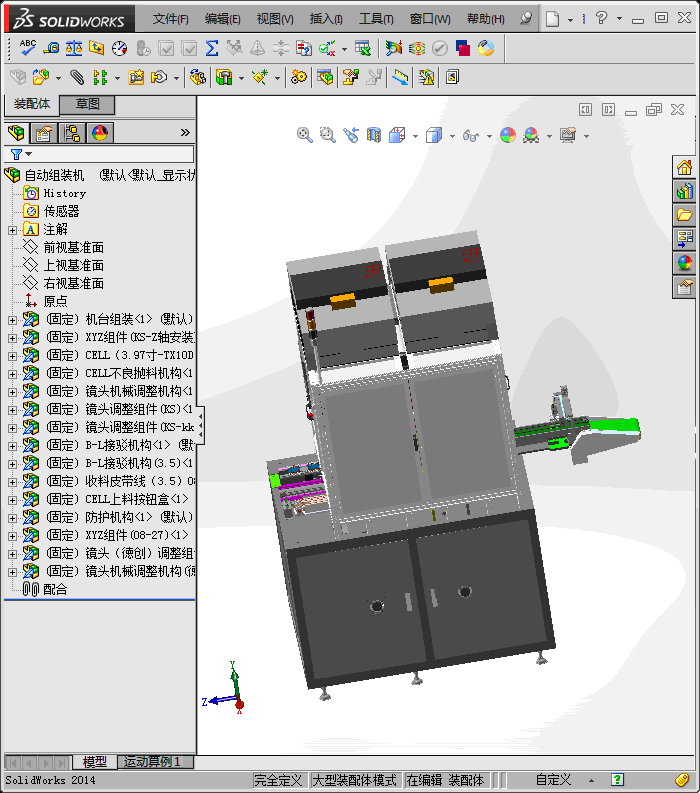Open the 自定义 status bar dropdown arrow
Image resolution: width=700 pixels, height=793 pixels.
click(591, 780)
